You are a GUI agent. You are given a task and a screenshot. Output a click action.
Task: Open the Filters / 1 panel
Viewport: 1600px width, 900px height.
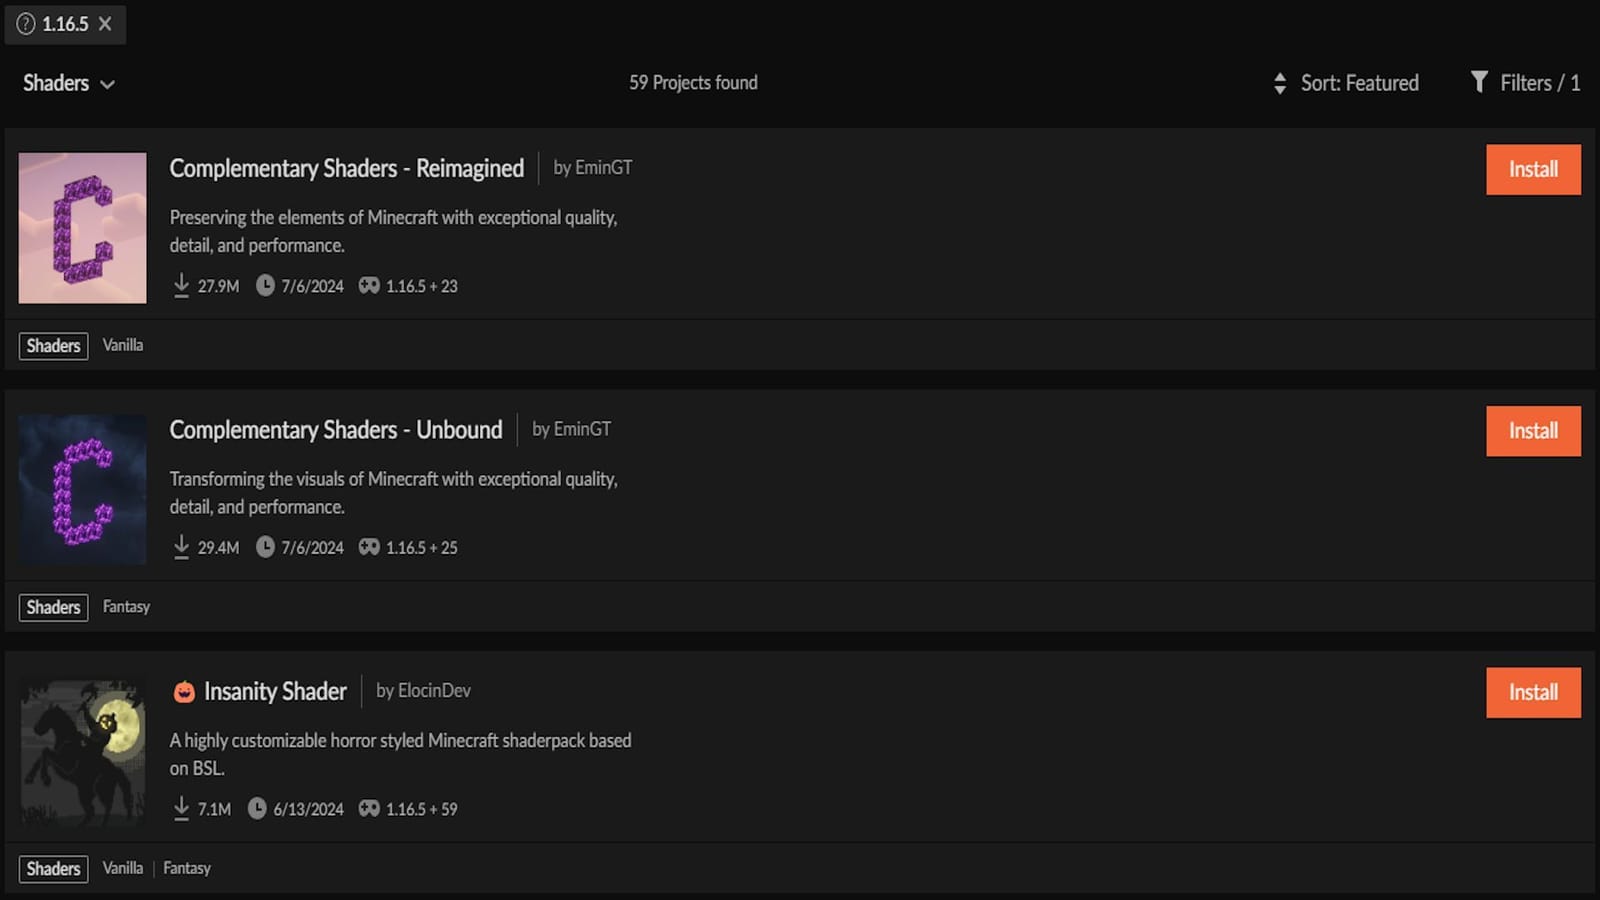point(1539,83)
